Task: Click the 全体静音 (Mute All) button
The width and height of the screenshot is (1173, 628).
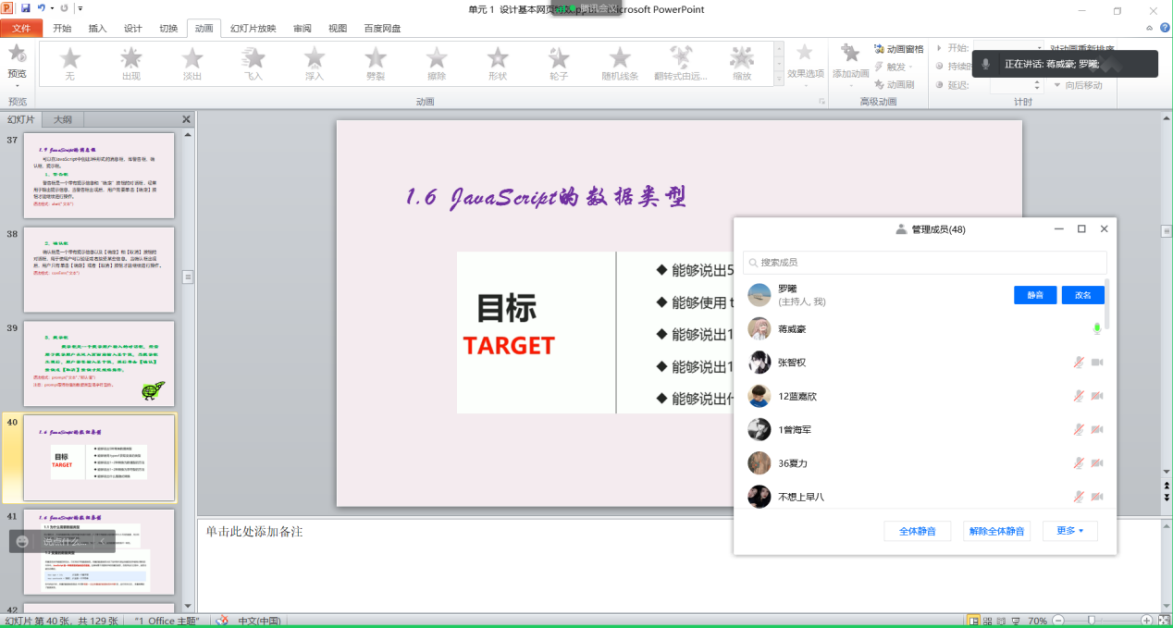Action: [917, 531]
